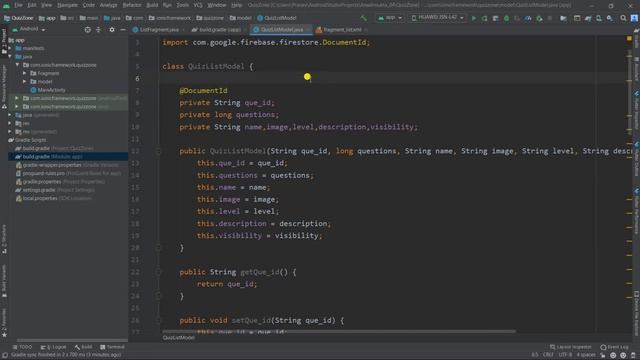
Task: Open the Refactor menu
Action: pyautogui.click(x=132, y=5)
